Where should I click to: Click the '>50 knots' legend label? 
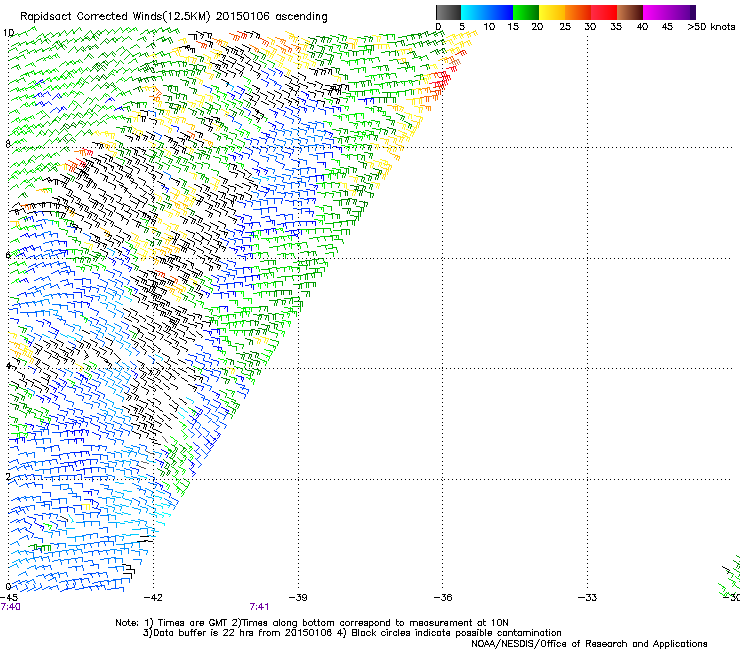coord(711,27)
